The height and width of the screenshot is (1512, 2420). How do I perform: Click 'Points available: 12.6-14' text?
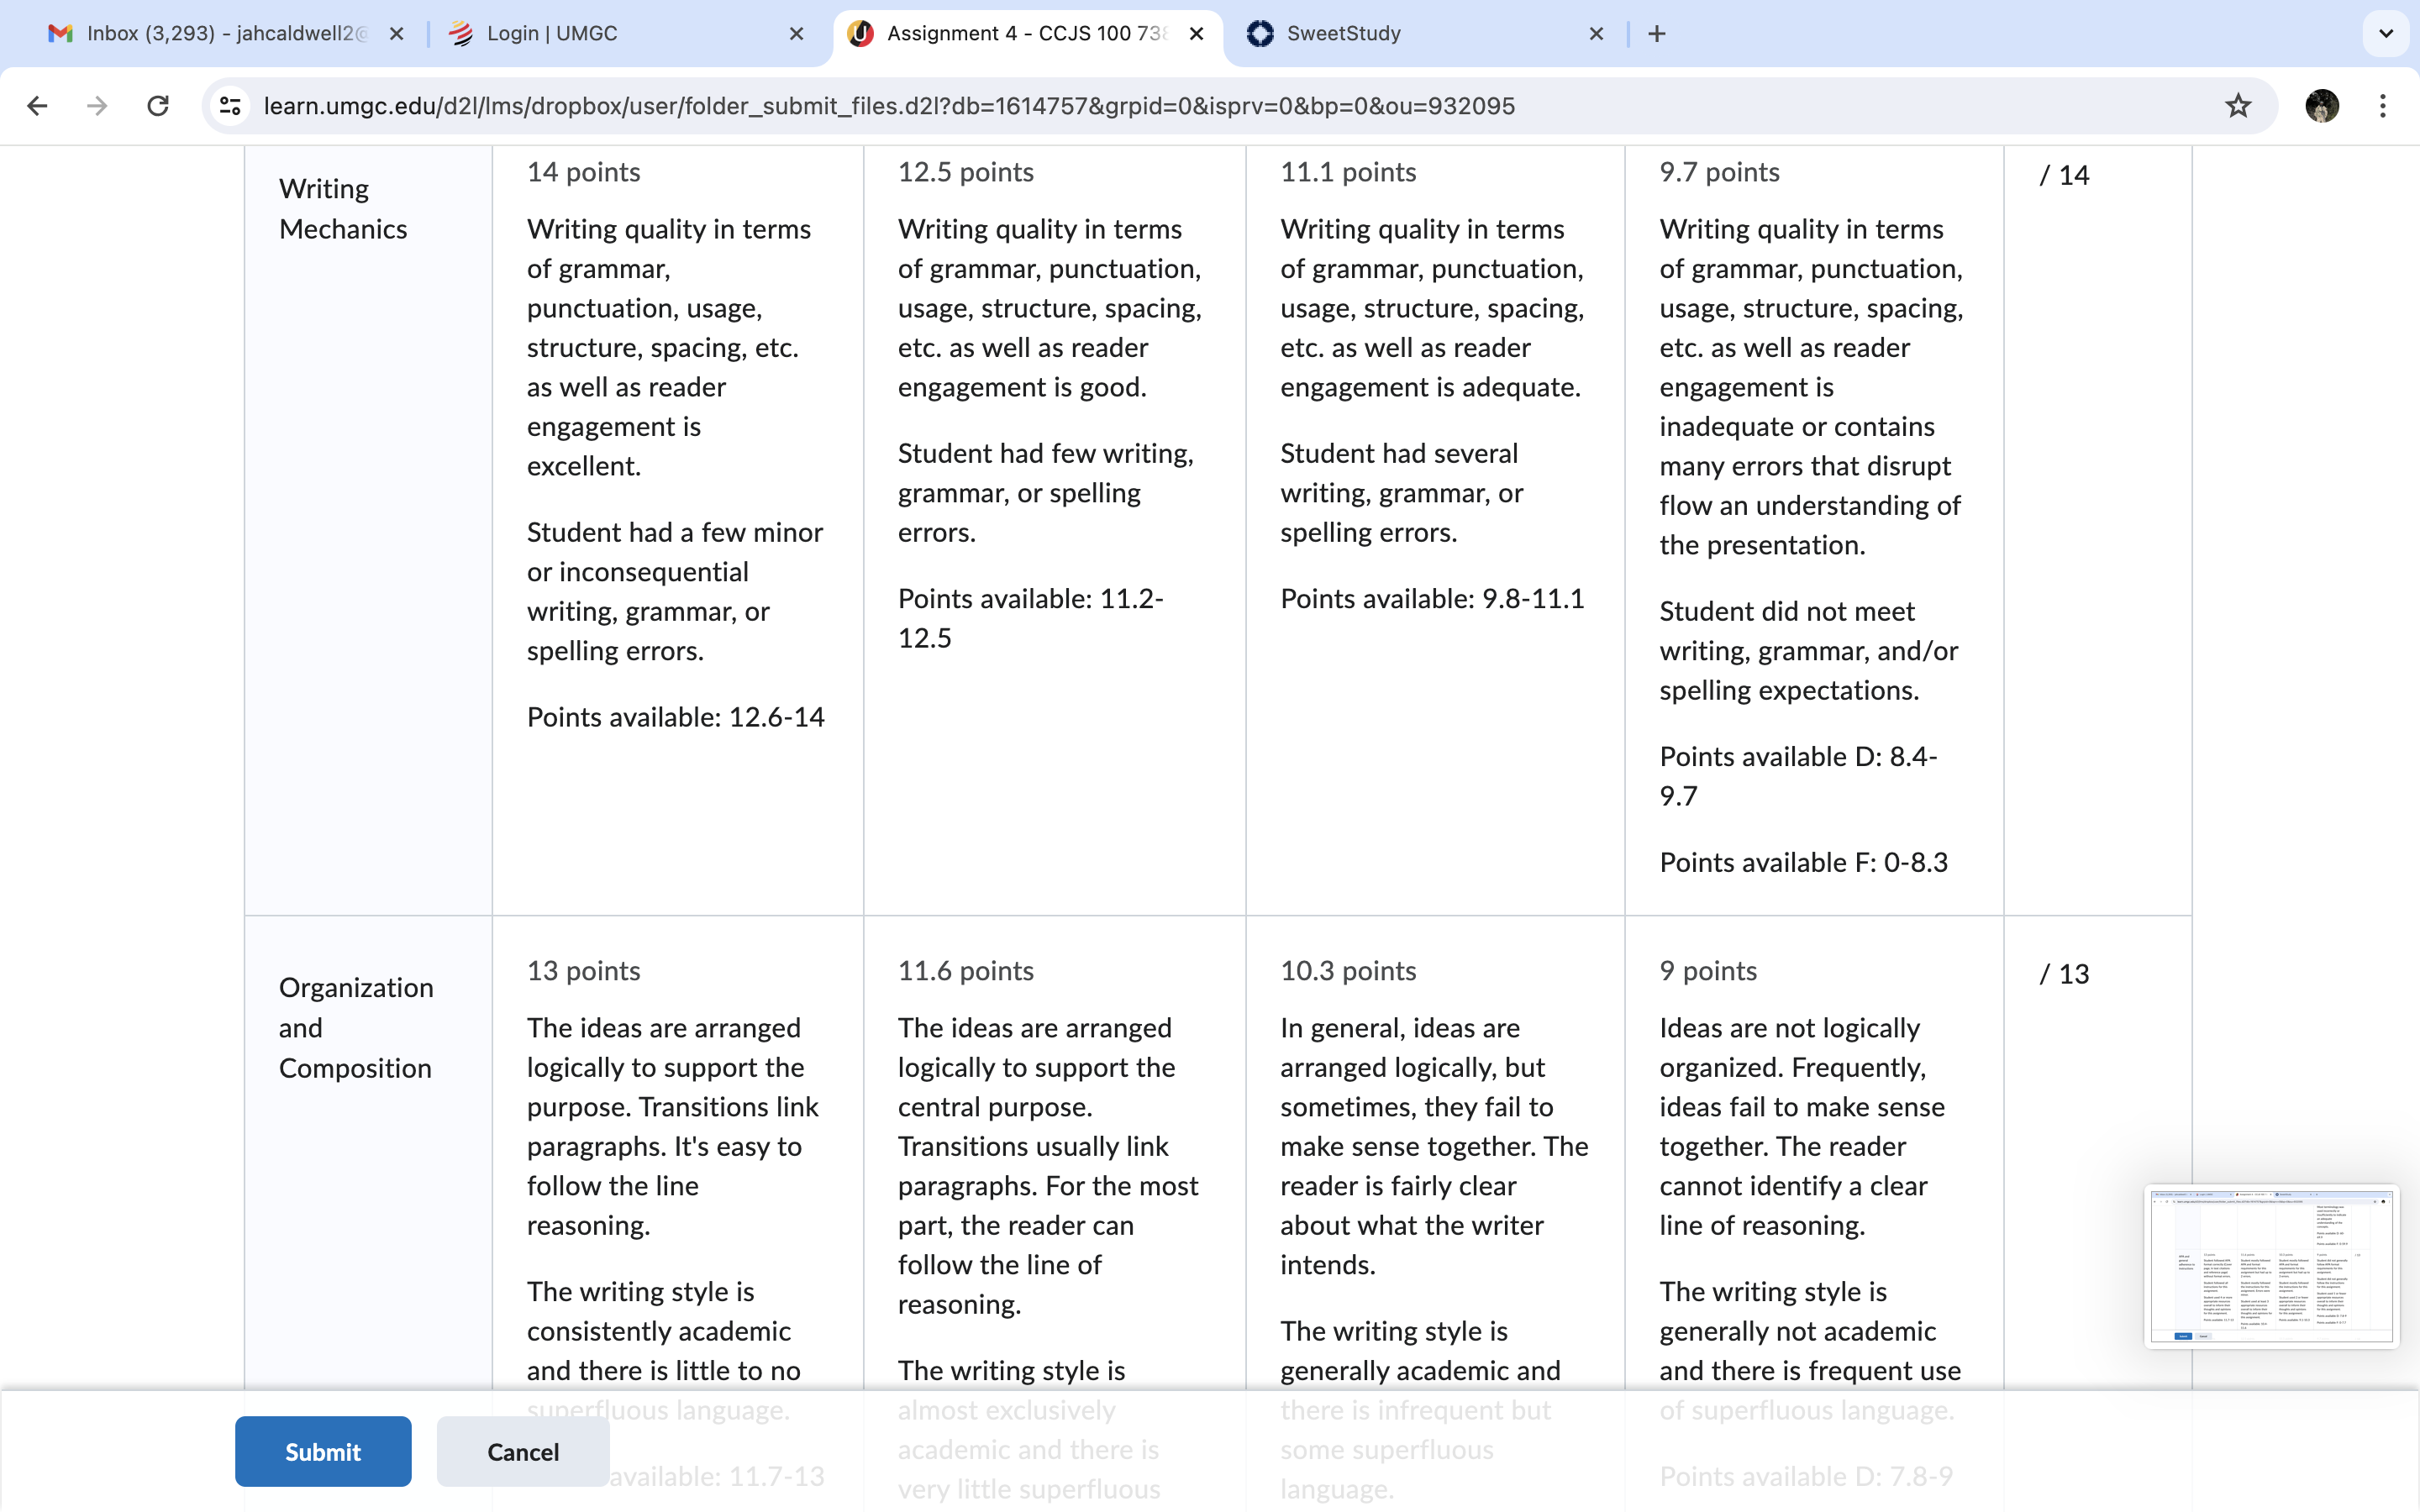pos(676,717)
